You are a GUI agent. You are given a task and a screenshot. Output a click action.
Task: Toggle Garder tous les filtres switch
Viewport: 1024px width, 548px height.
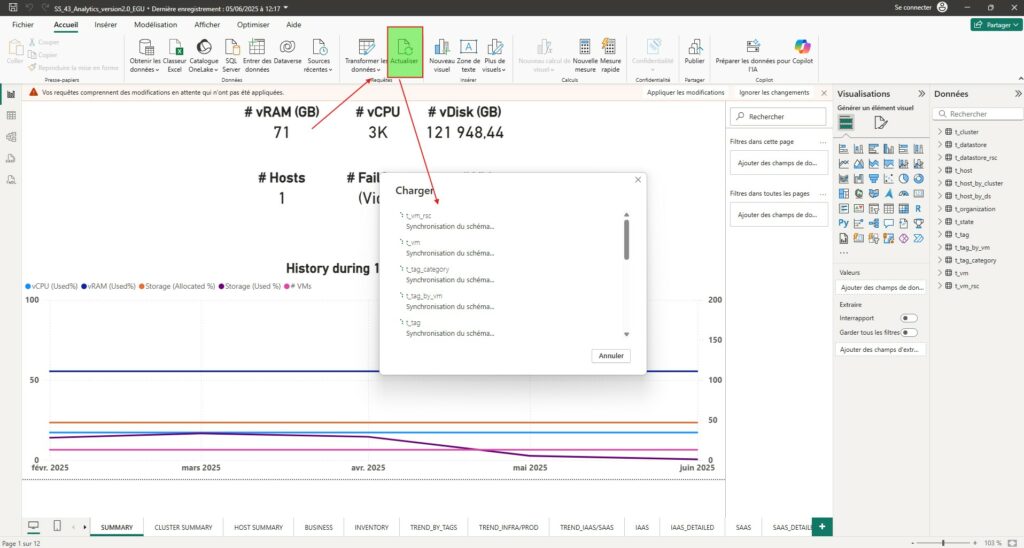point(909,332)
